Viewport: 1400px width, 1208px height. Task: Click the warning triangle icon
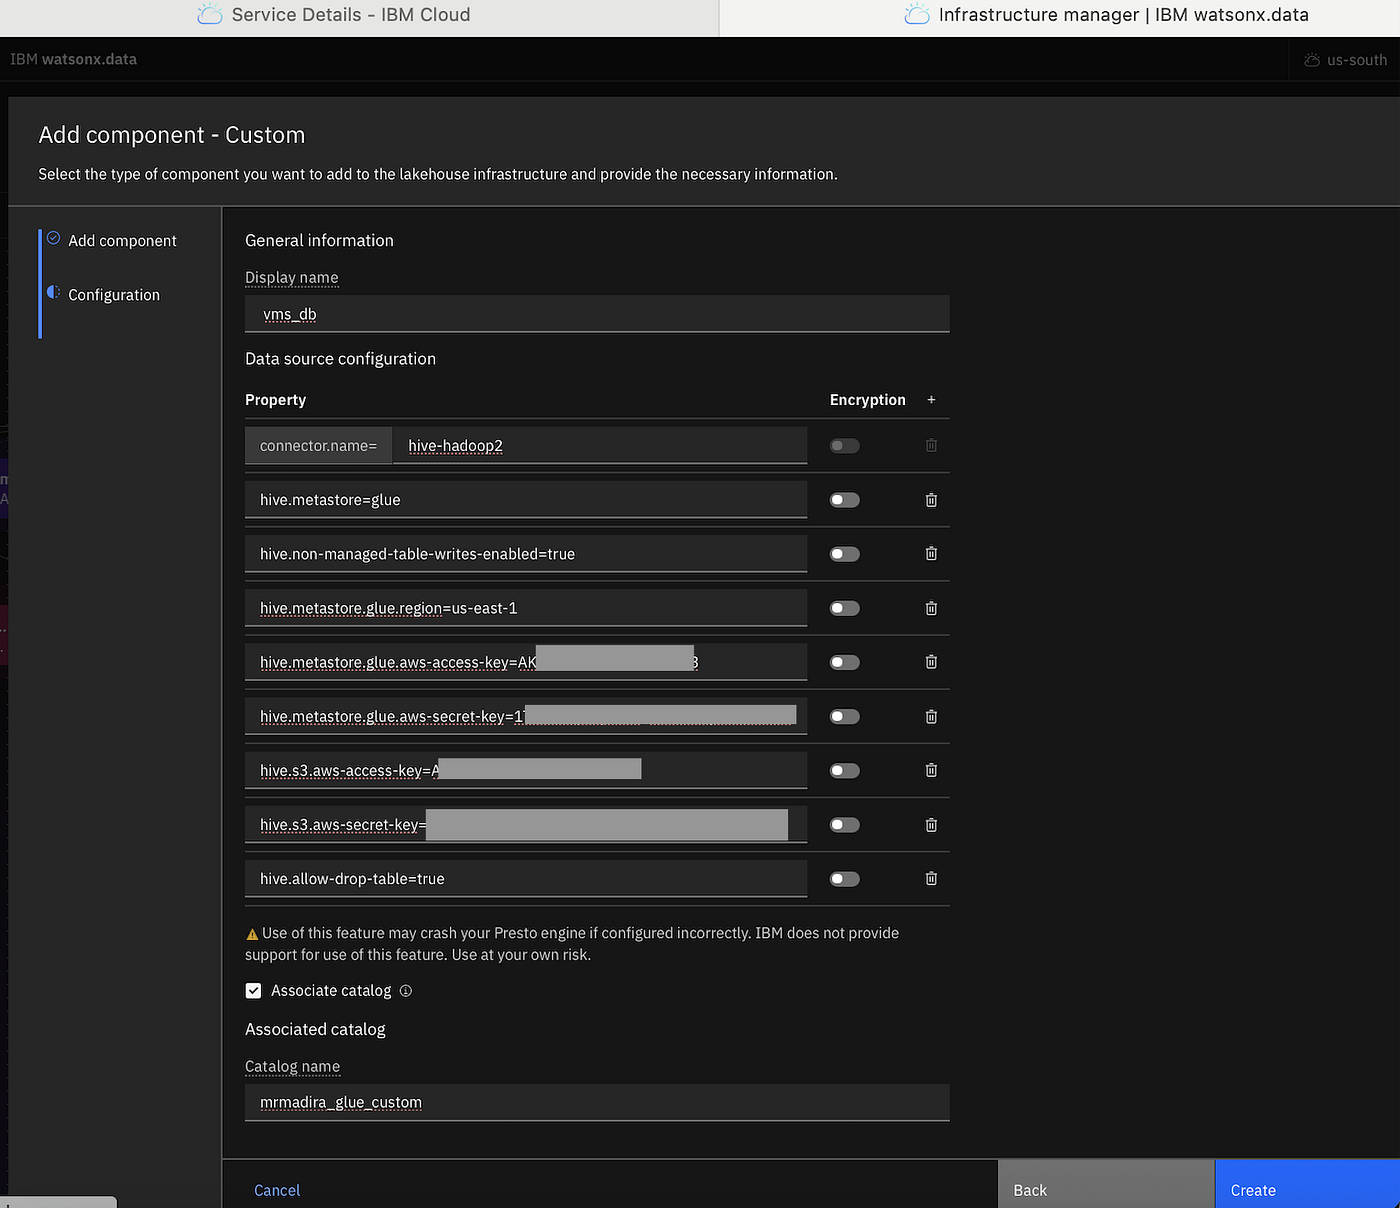coord(252,934)
